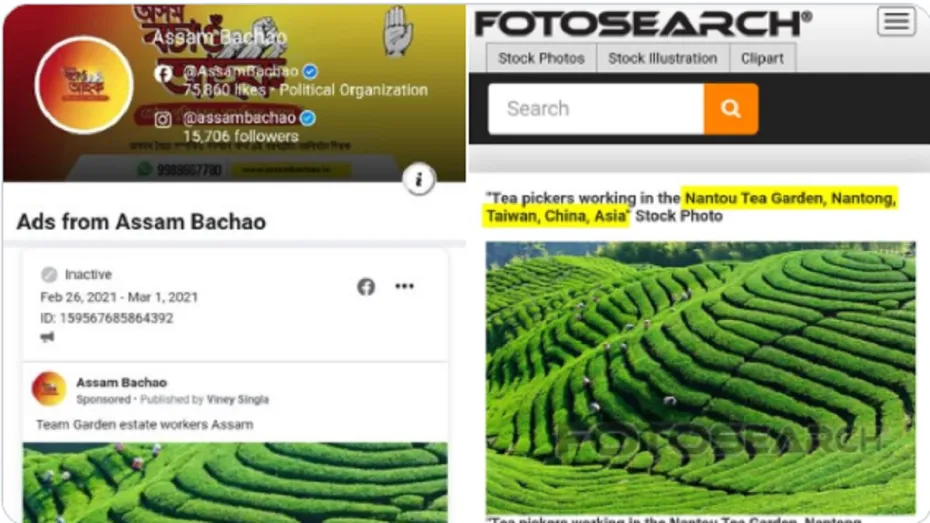Click the megaphone icon under the ad ID
Image resolution: width=930 pixels, height=523 pixels.
point(47,337)
